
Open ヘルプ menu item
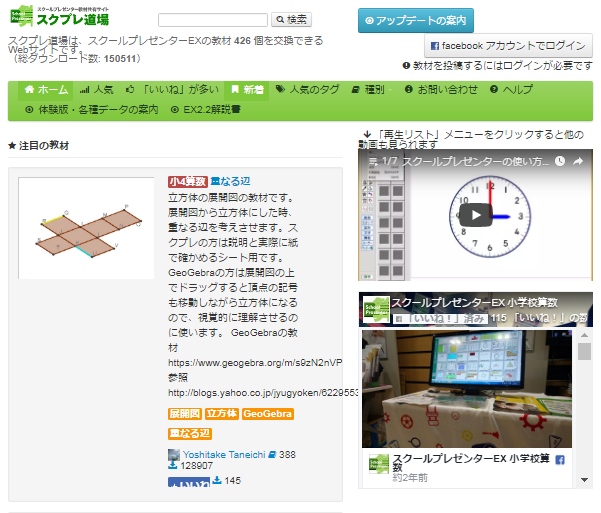pyautogui.click(x=511, y=90)
